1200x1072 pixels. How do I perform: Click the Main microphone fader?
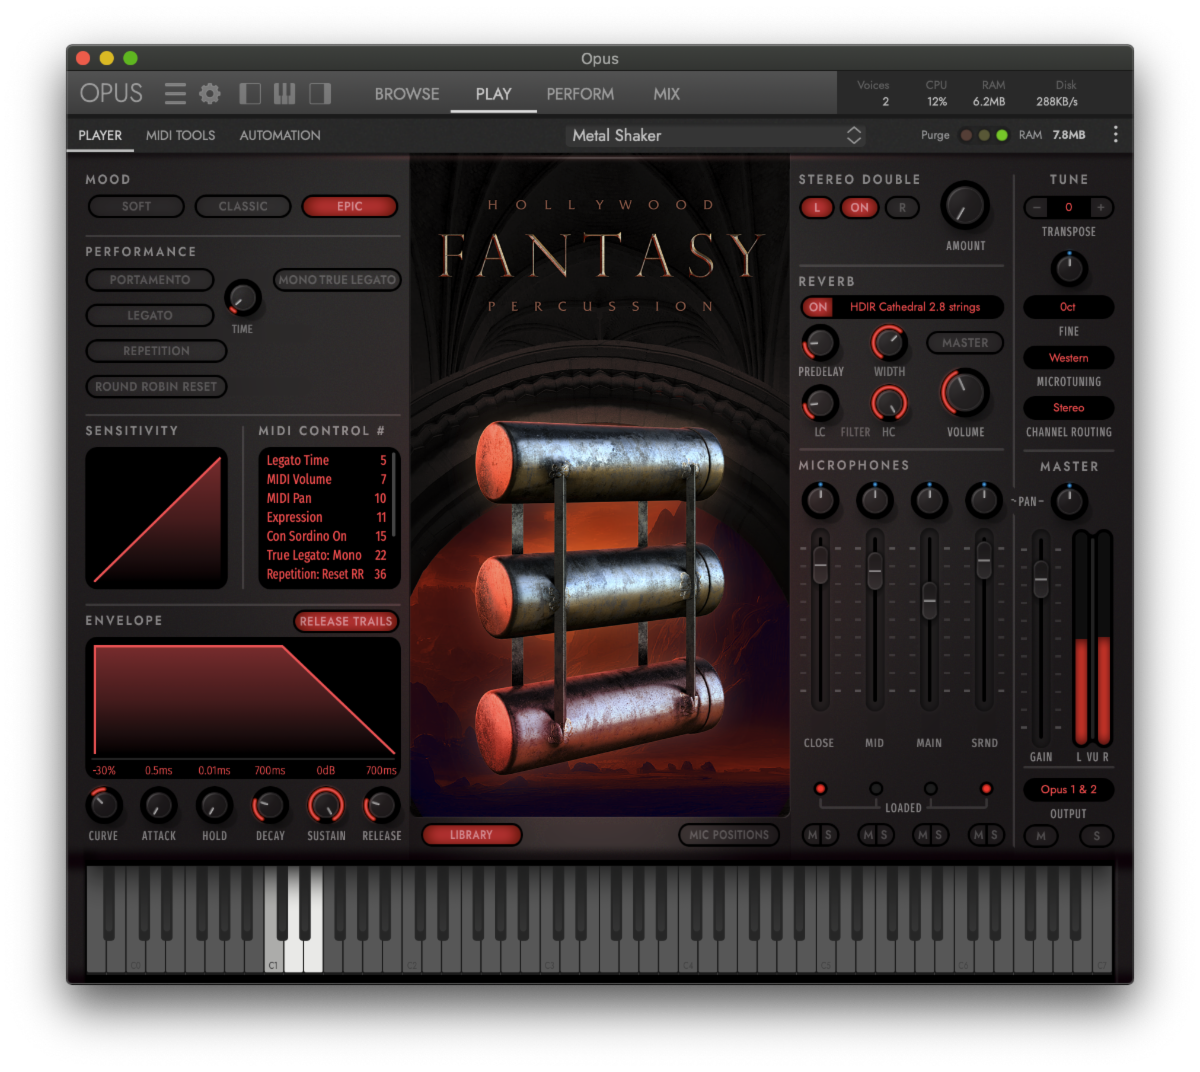pos(929,601)
